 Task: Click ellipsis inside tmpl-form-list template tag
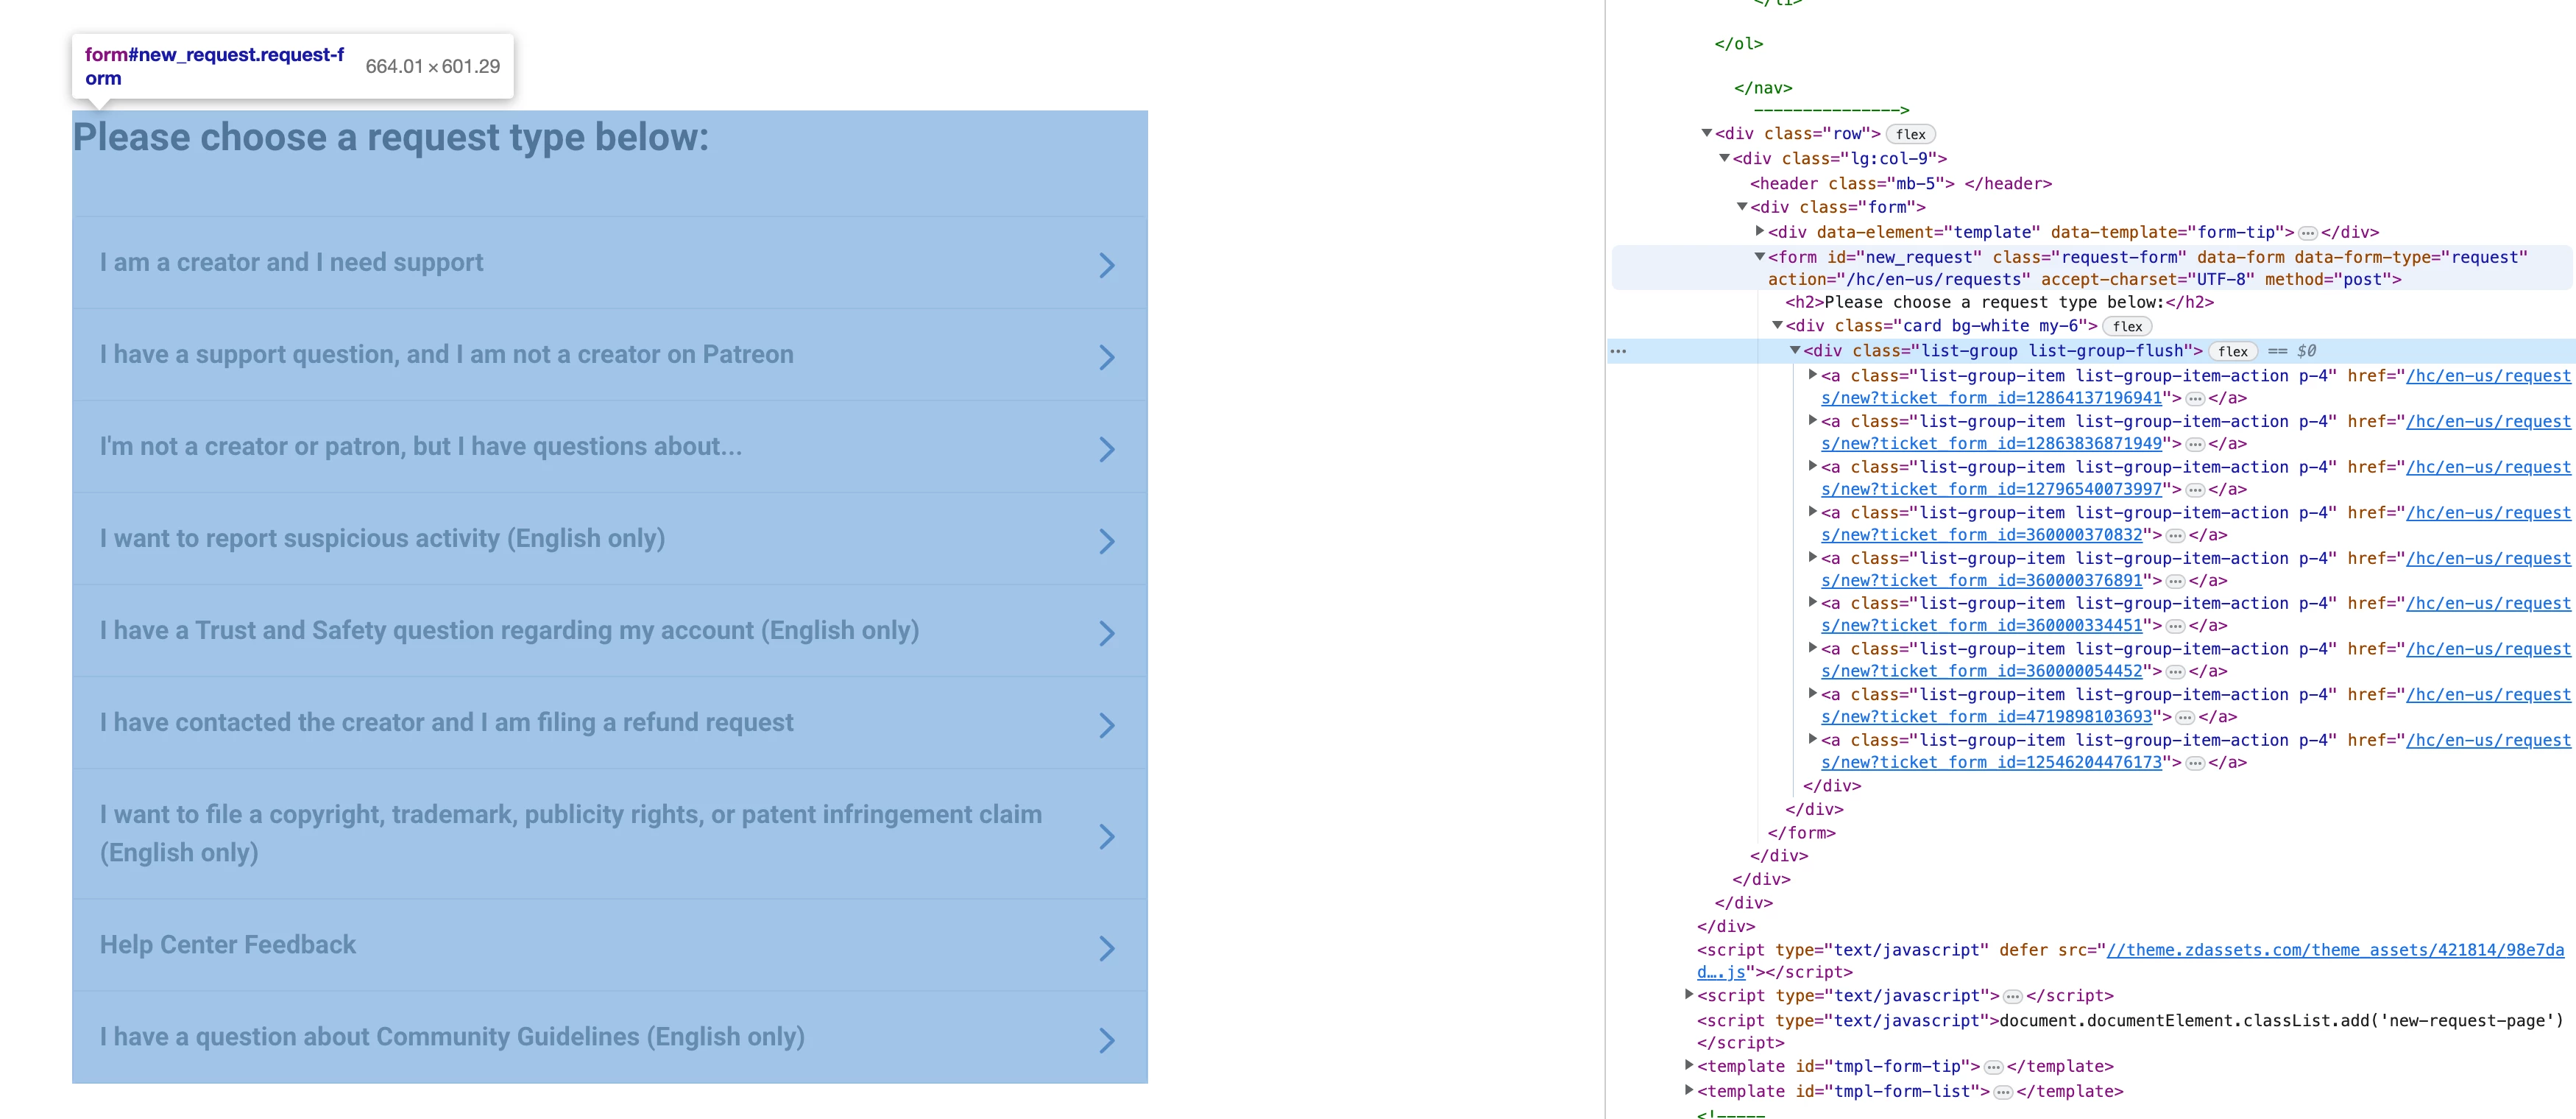pos(2003,1092)
